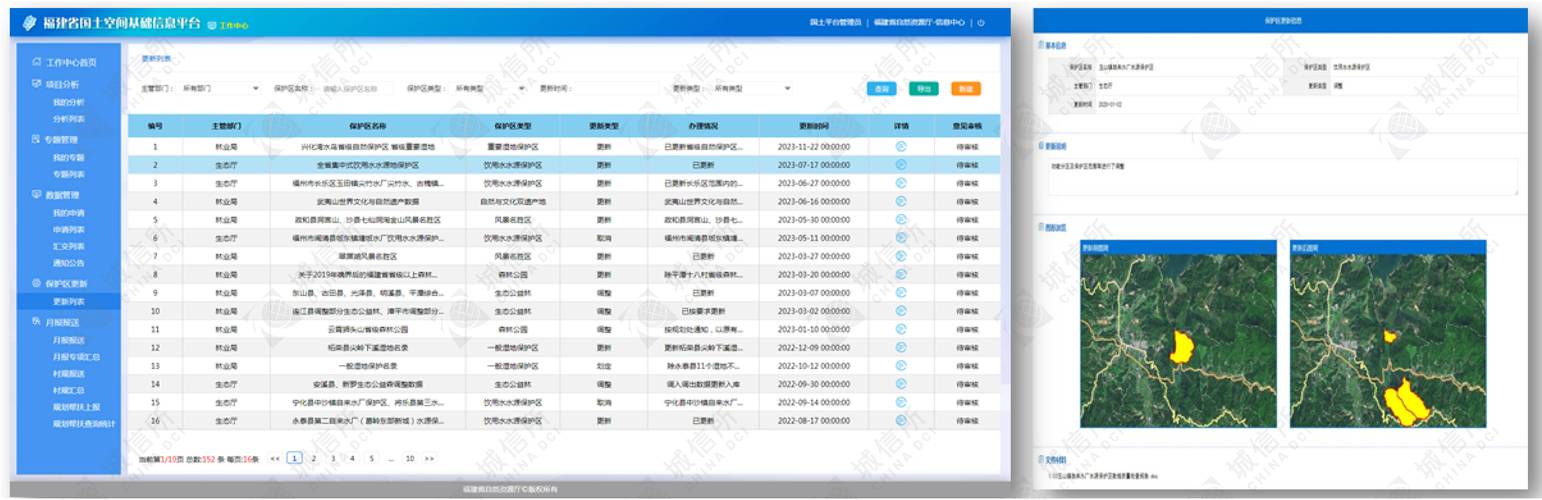This screenshot has width=1542, height=500.
Task: Open detail icon for row 8 (2023-03-20)
Action: [x=900, y=273]
